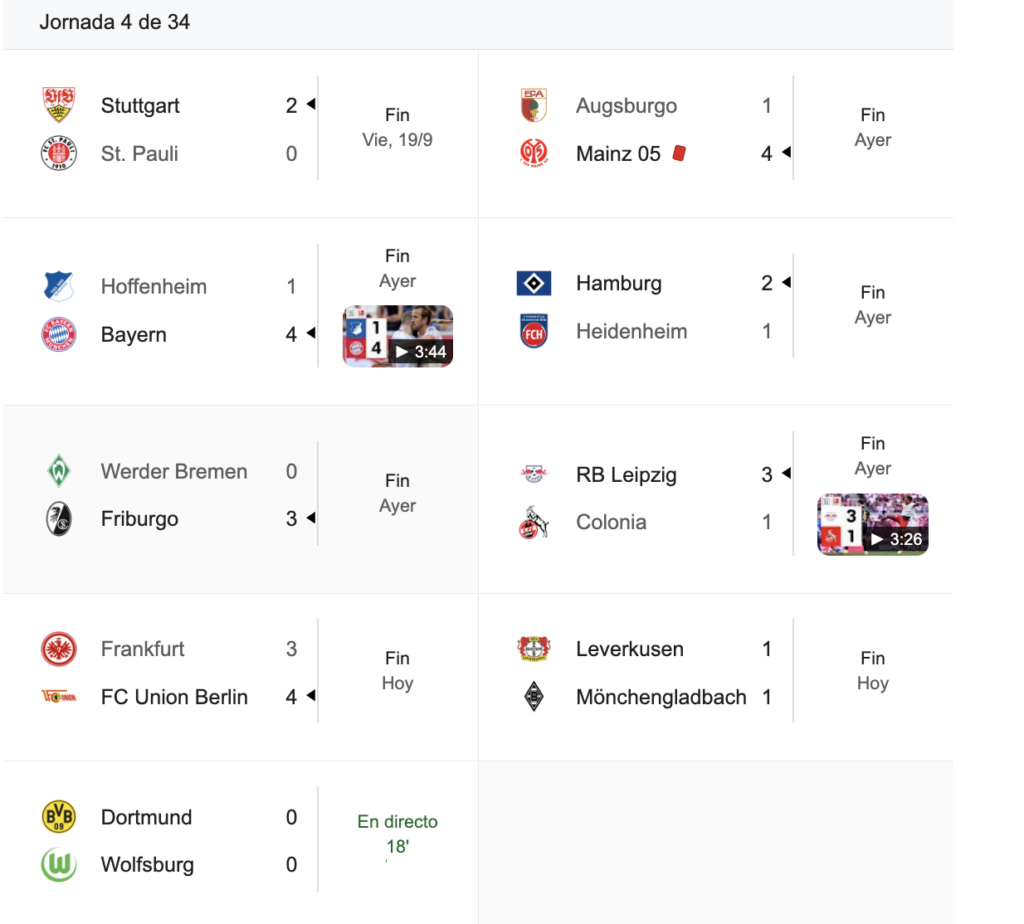
Task: Click the Borussia Dortmund BVB logo
Action: click(x=58, y=817)
